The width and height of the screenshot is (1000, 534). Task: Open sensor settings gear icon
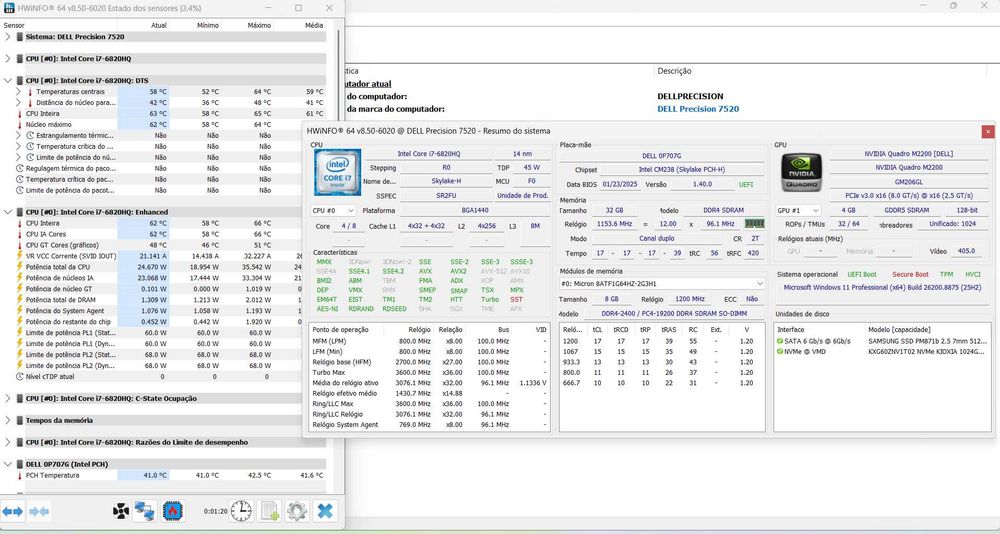pos(297,511)
